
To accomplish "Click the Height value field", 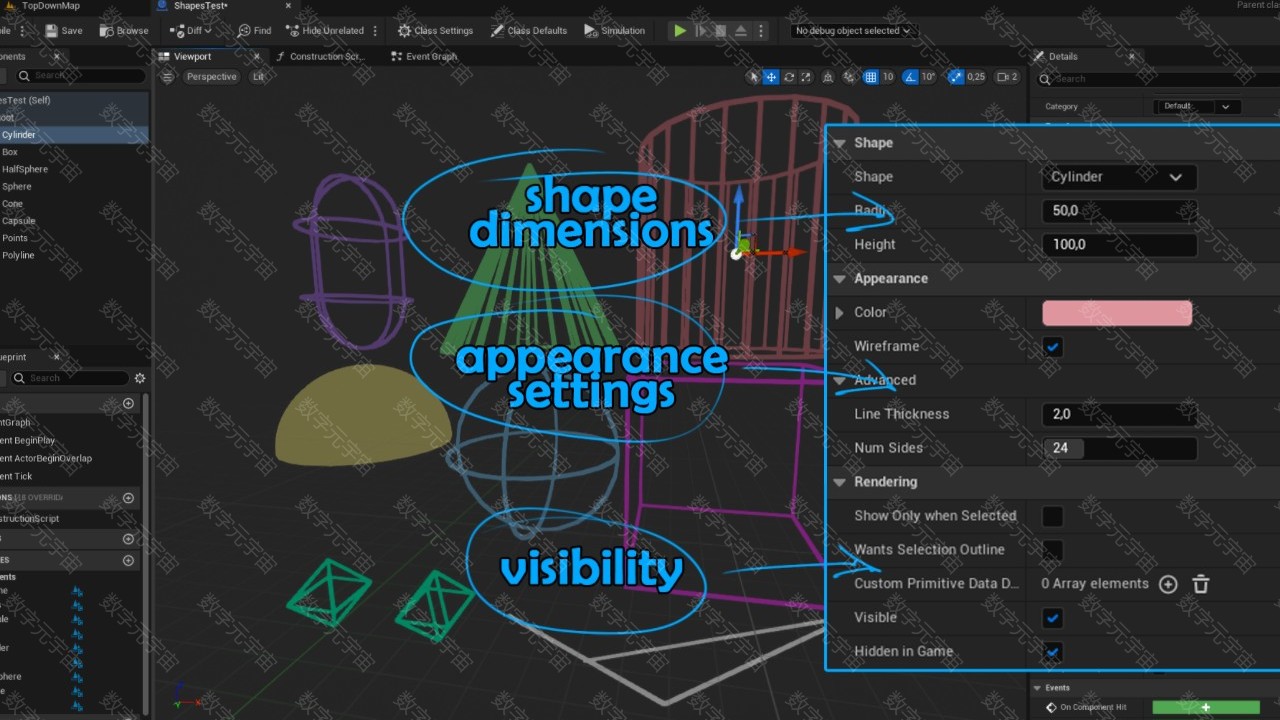I will click(x=1119, y=245).
